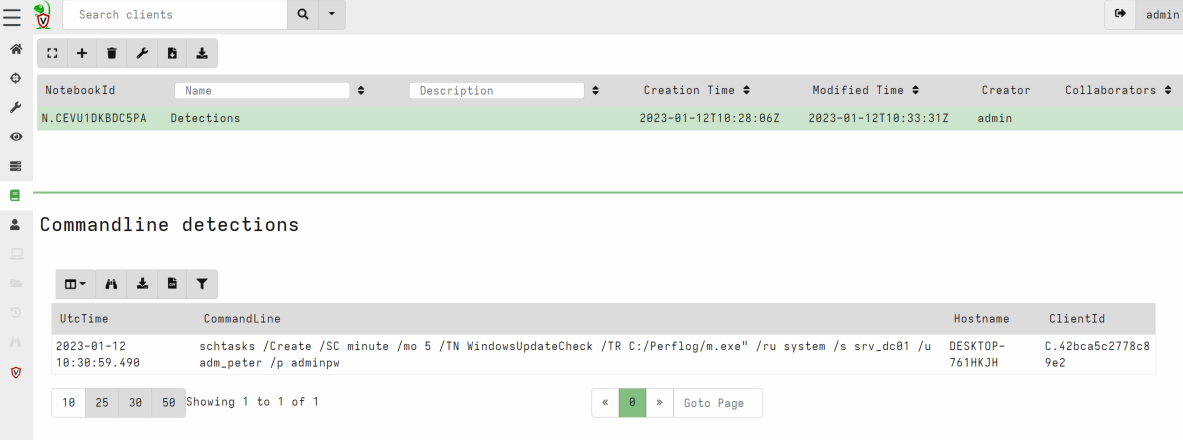Go to the next results page
This screenshot has height=440, width=1183.
[659, 403]
